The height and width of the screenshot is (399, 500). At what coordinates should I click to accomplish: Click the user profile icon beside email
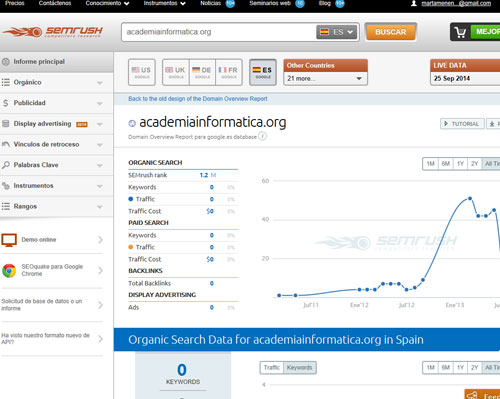tap(414, 3)
